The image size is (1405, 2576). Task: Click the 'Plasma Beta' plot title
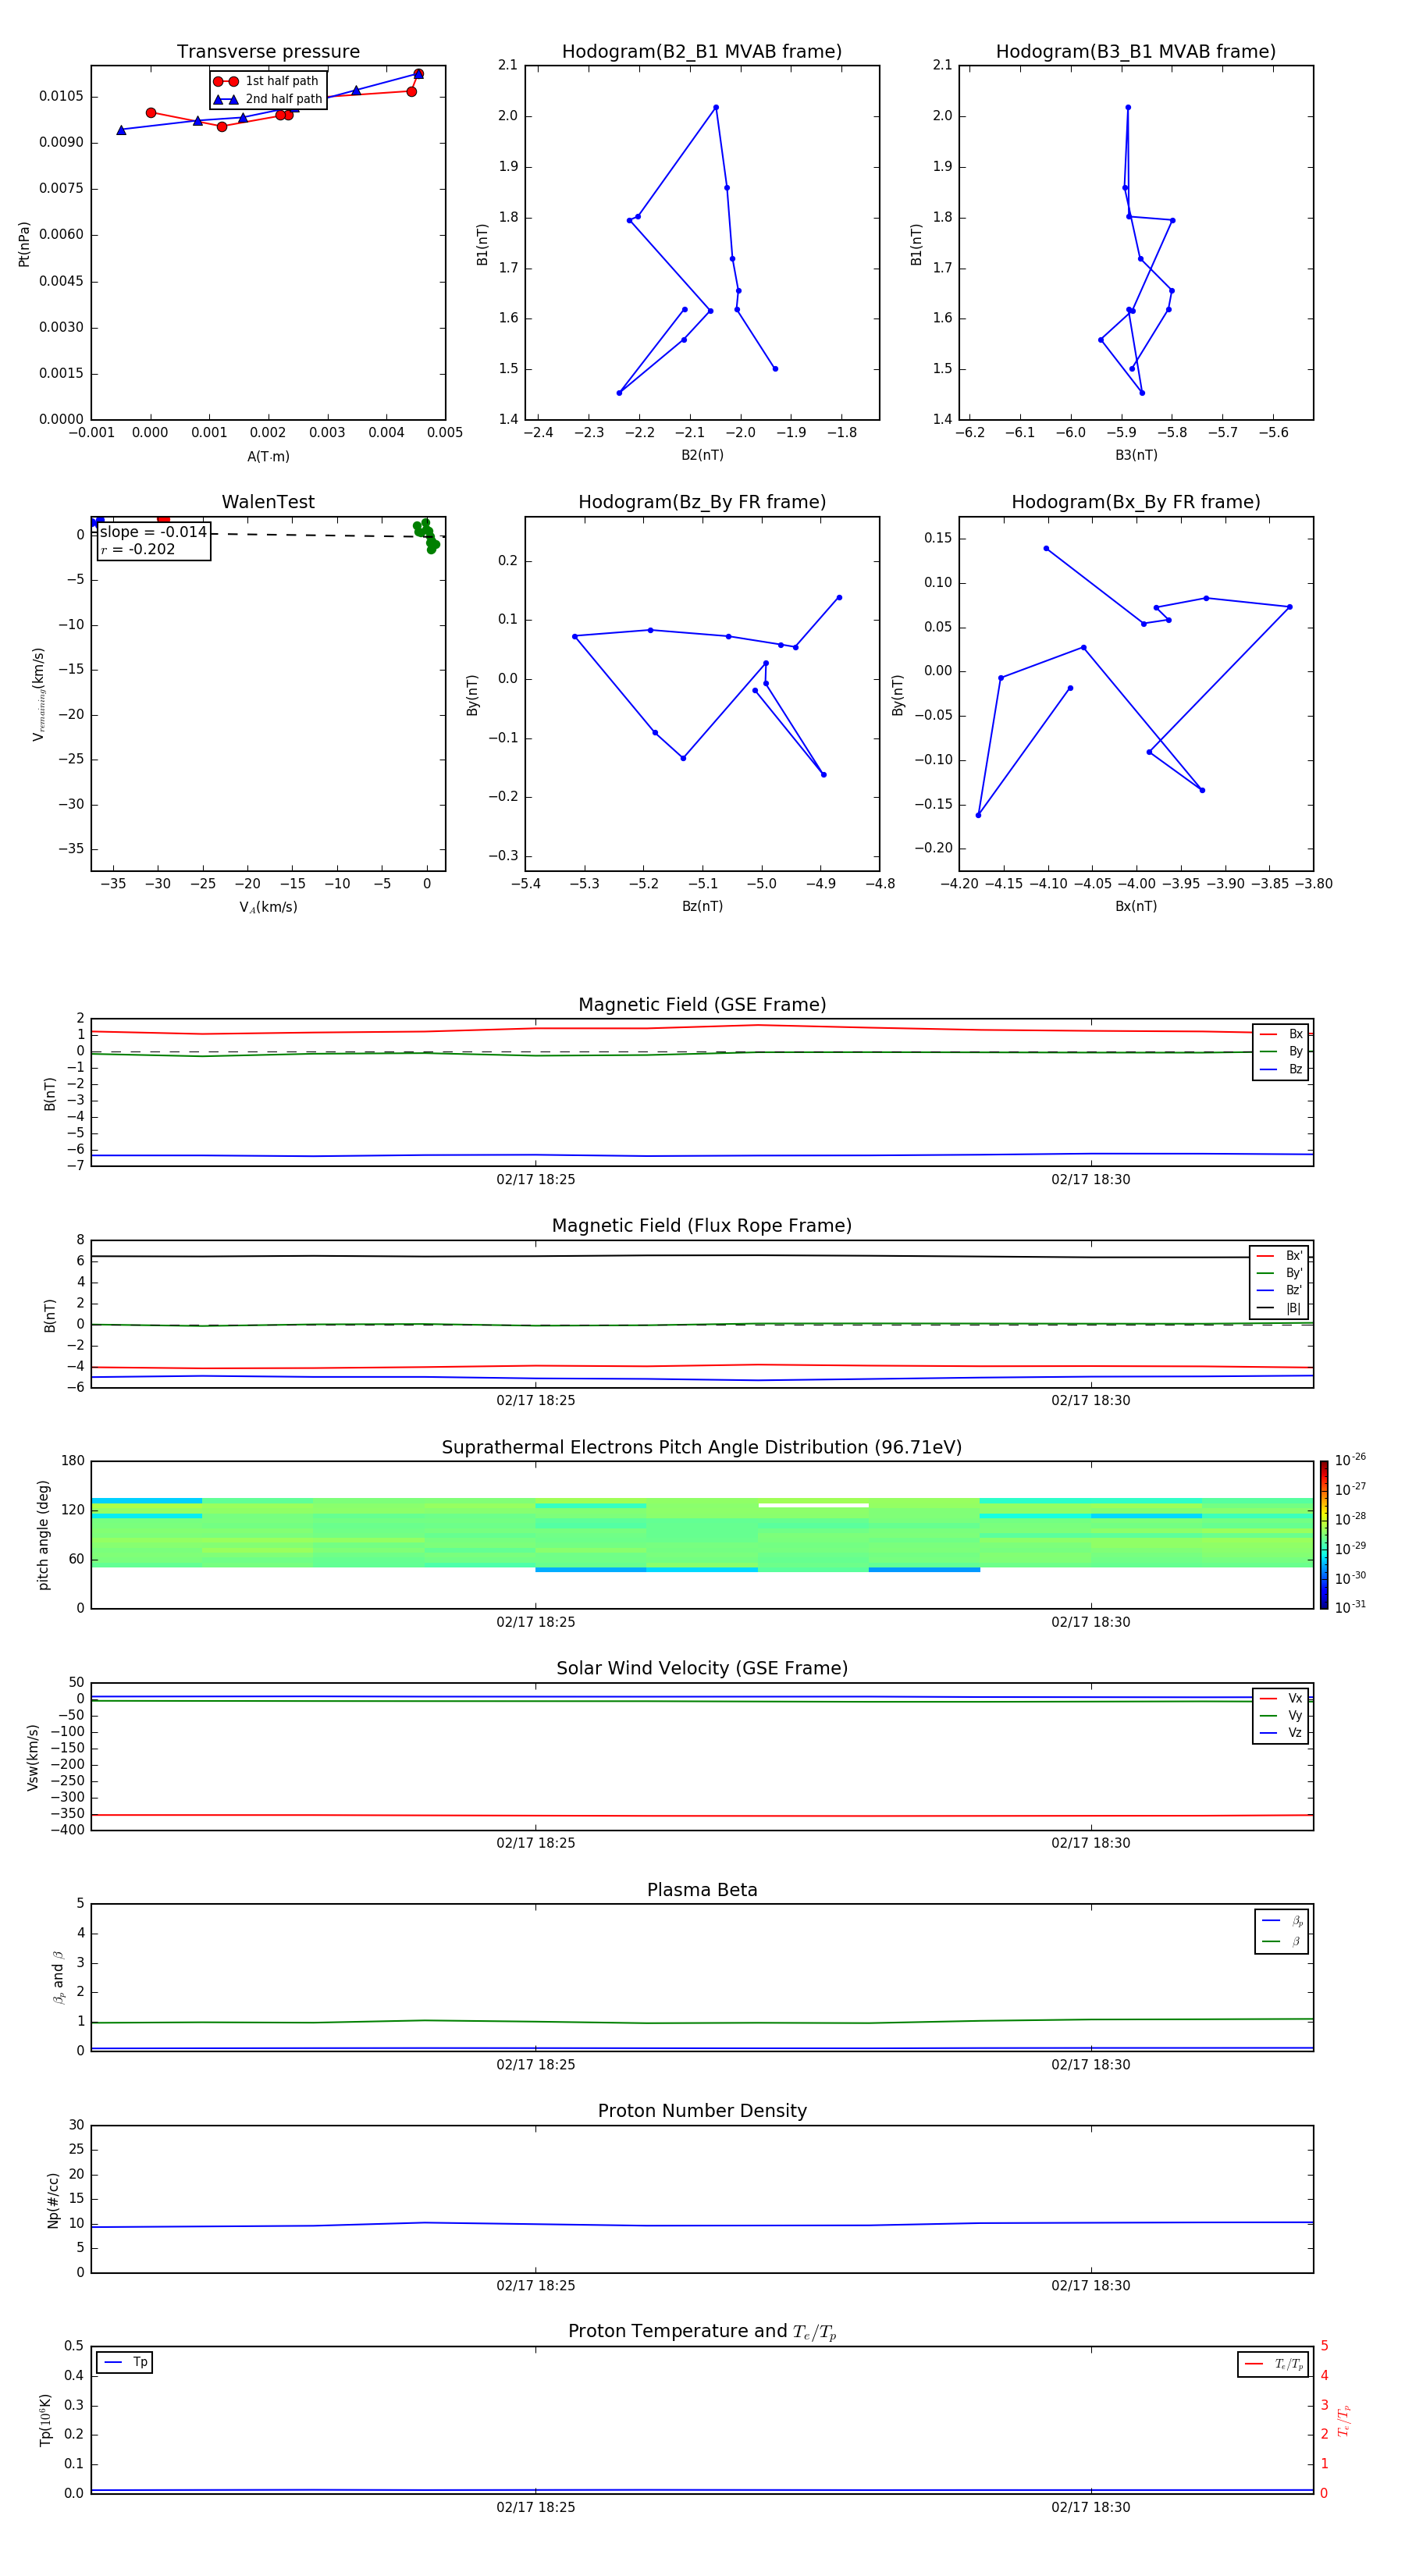point(702,1890)
